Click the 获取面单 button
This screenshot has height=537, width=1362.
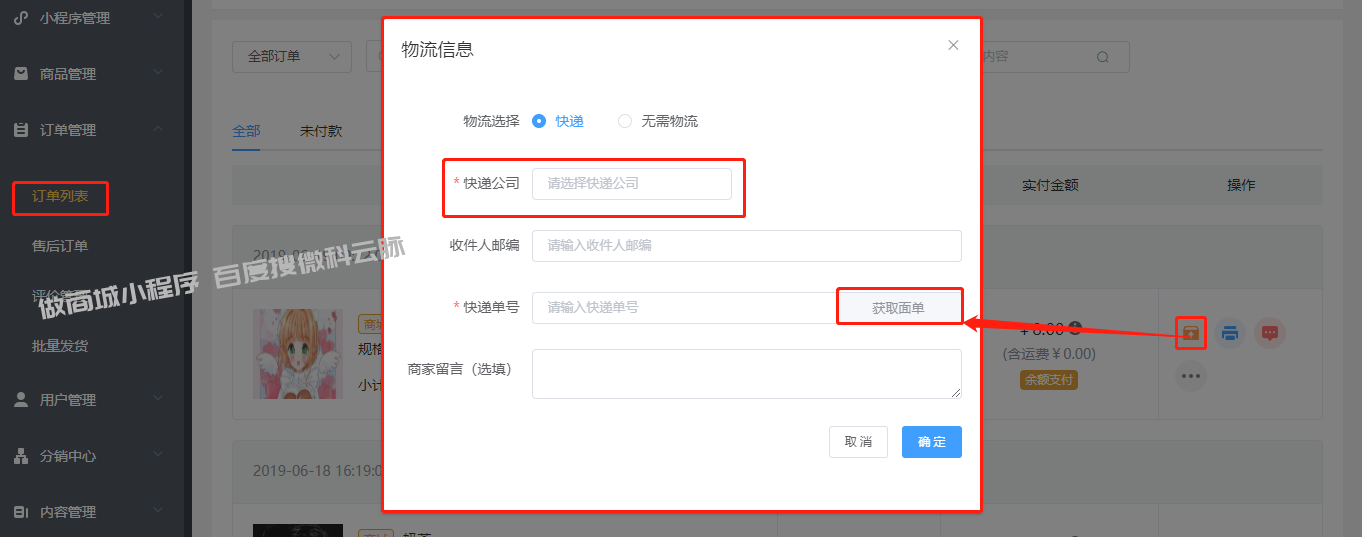[898, 308]
